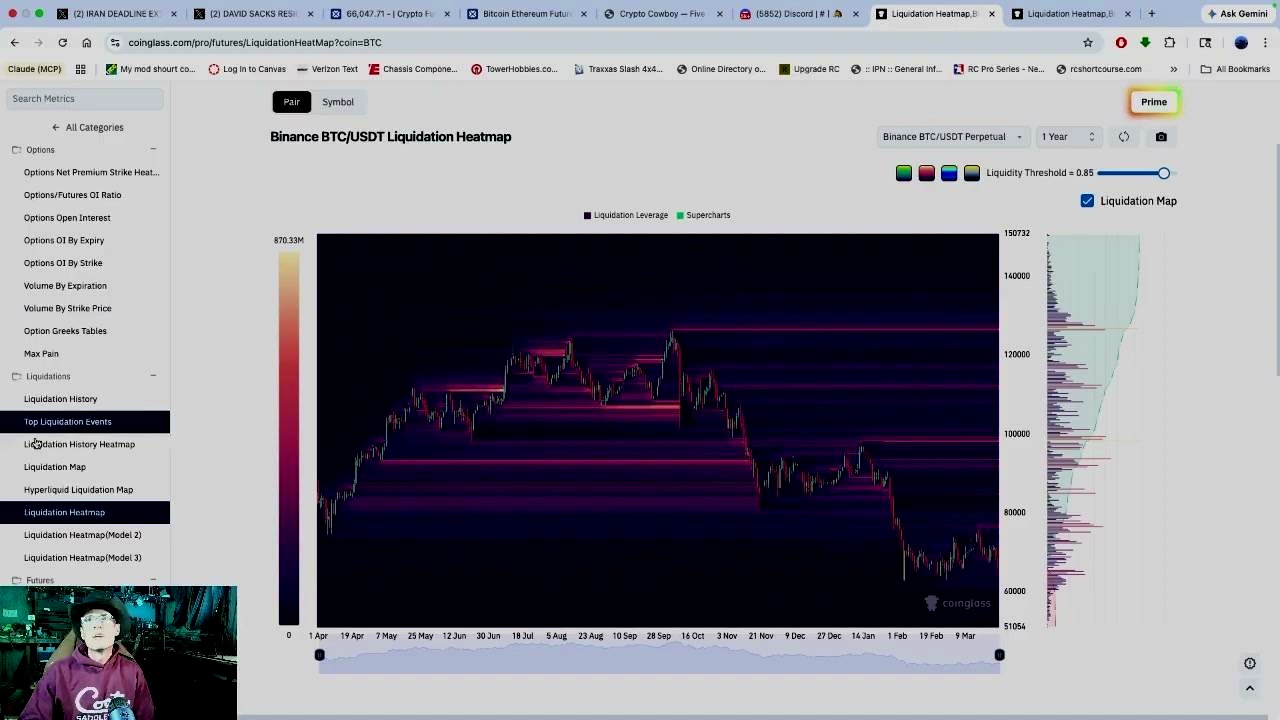Click the red extension icon in the toolbar
This screenshot has width=1280, height=720.
point(1121,43)
